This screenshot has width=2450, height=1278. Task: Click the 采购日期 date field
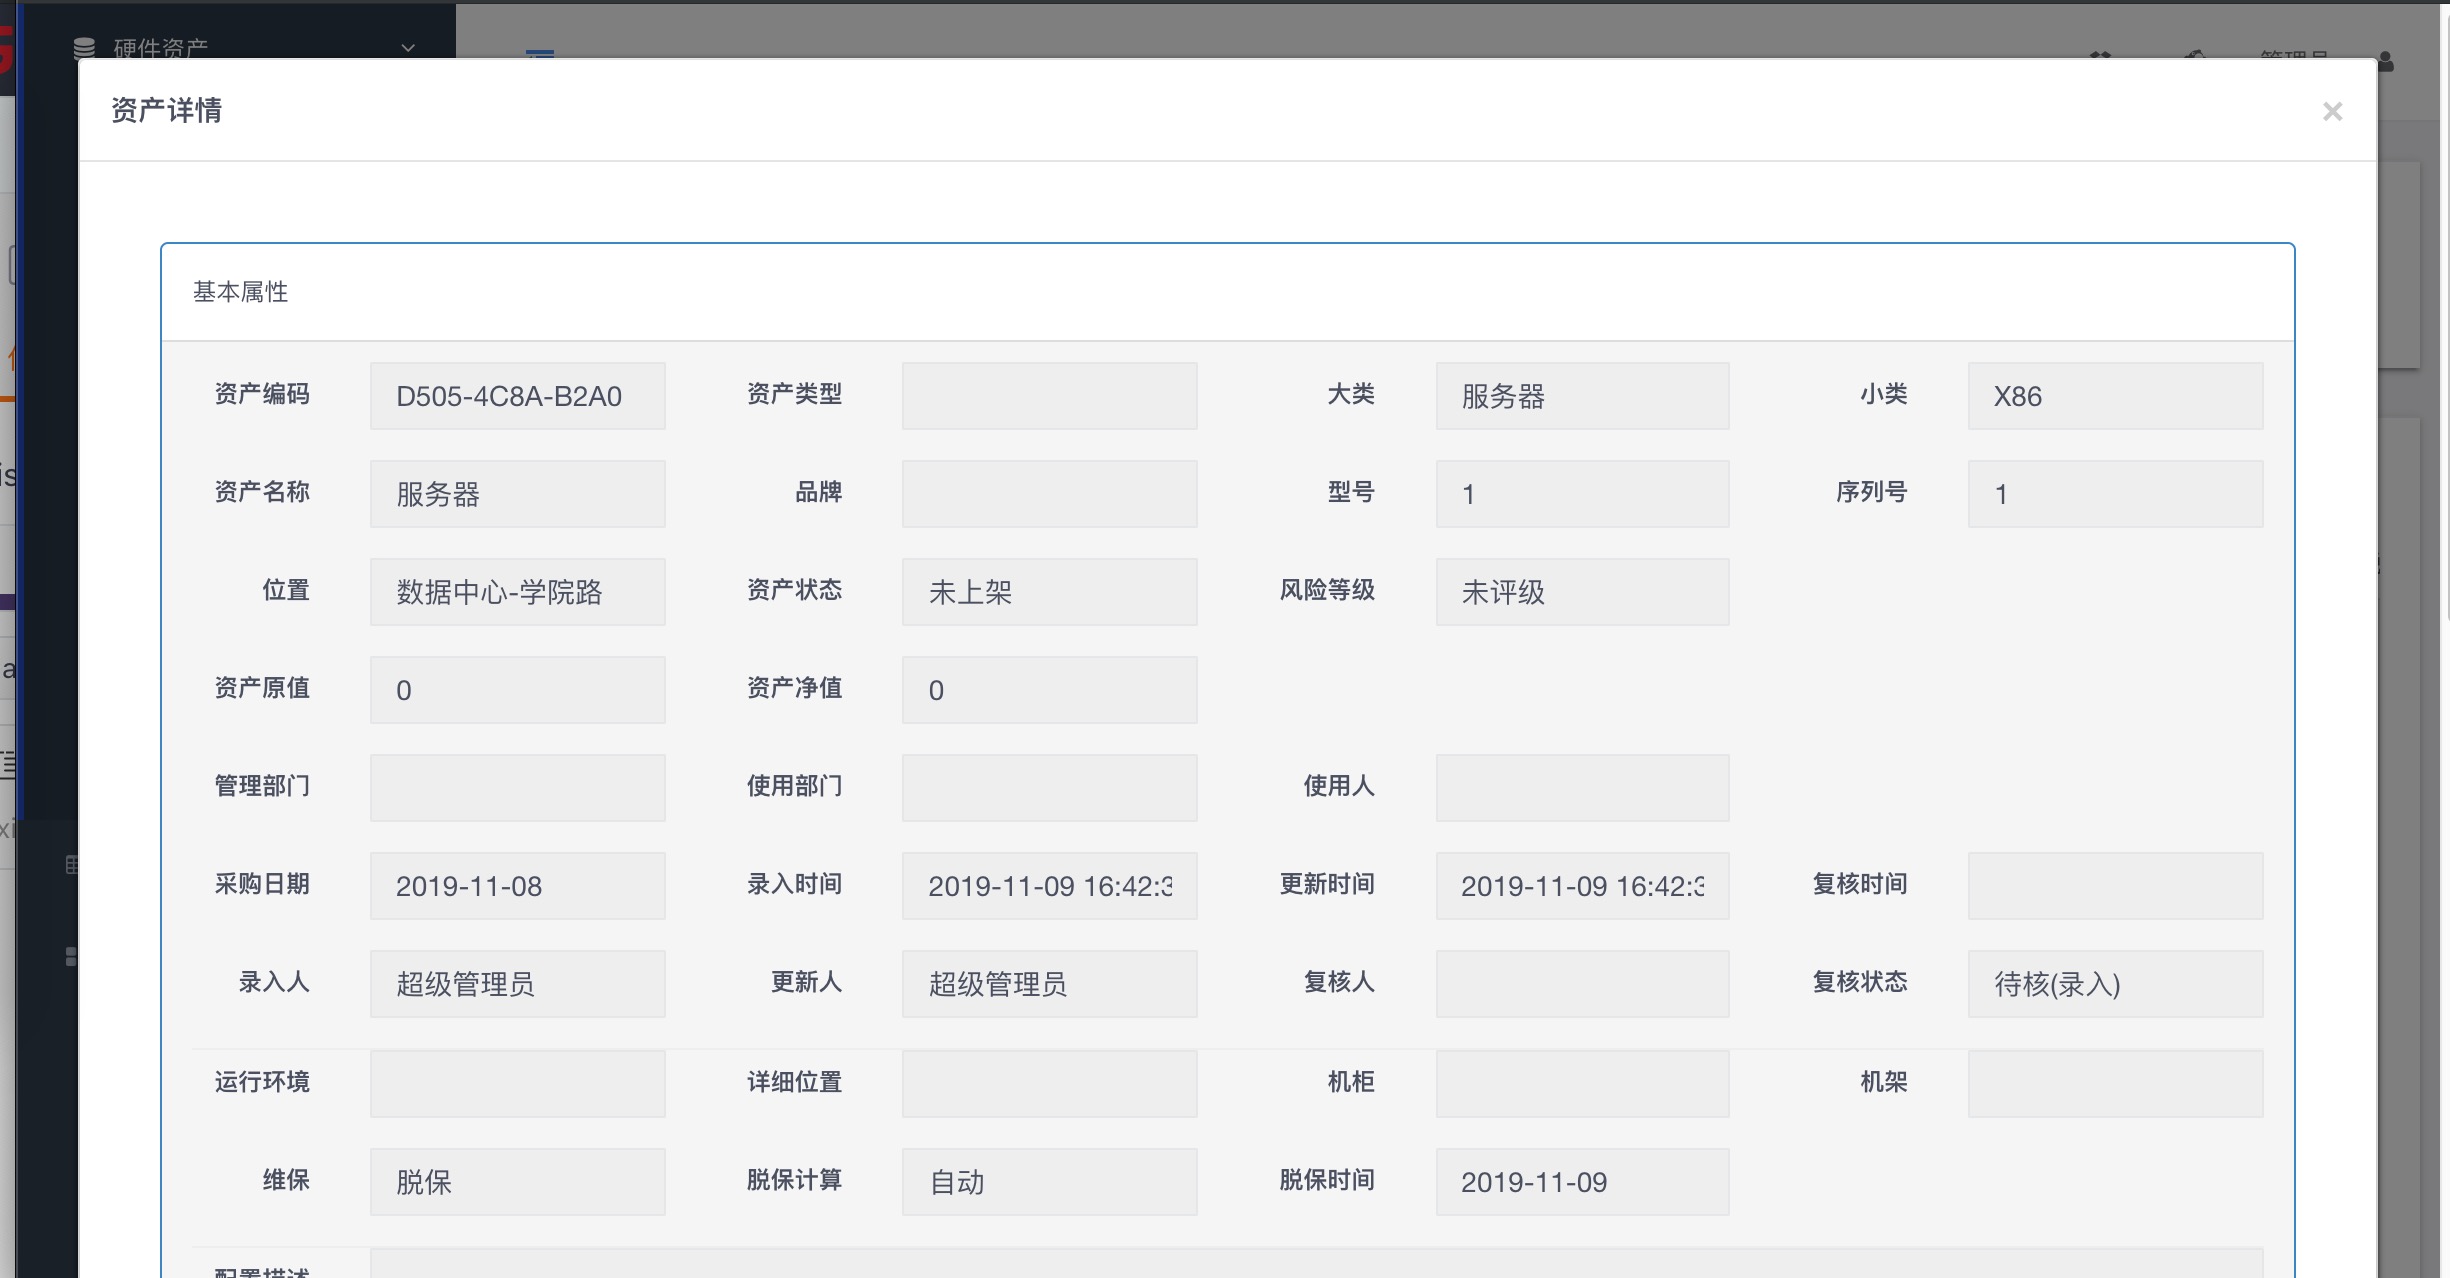517,886
